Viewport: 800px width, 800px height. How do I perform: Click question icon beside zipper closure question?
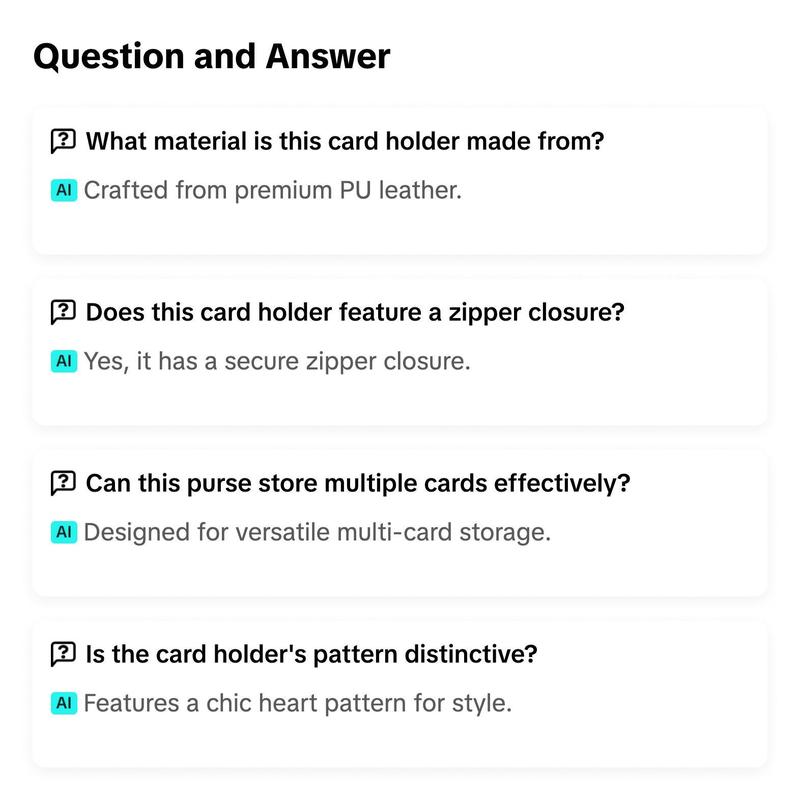pyautogui.click(x=63, y=312)
